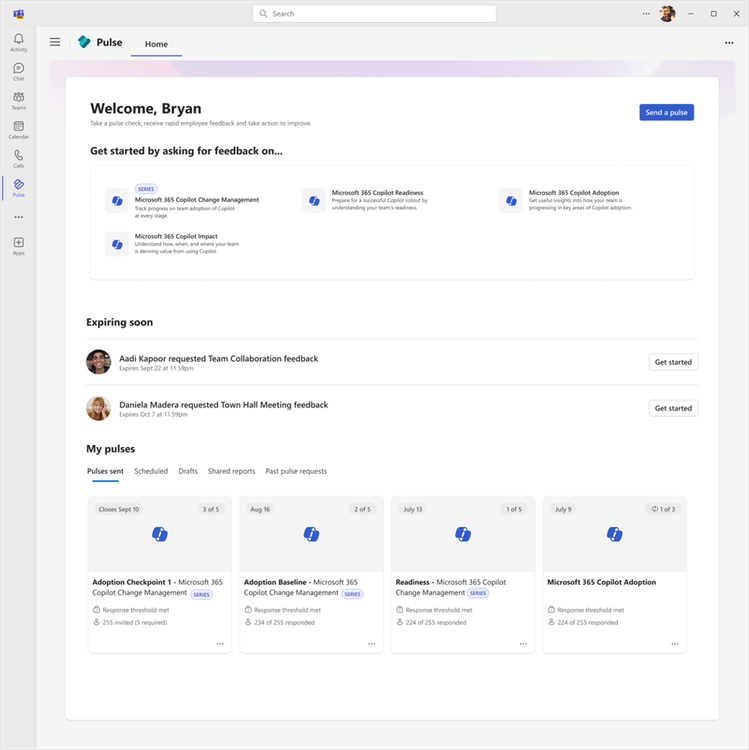The width and height of the screenshot is (749, 750).
Task: Open the Adoption Baseline pulse card thumbnail
Action: [x=311, y=535]
